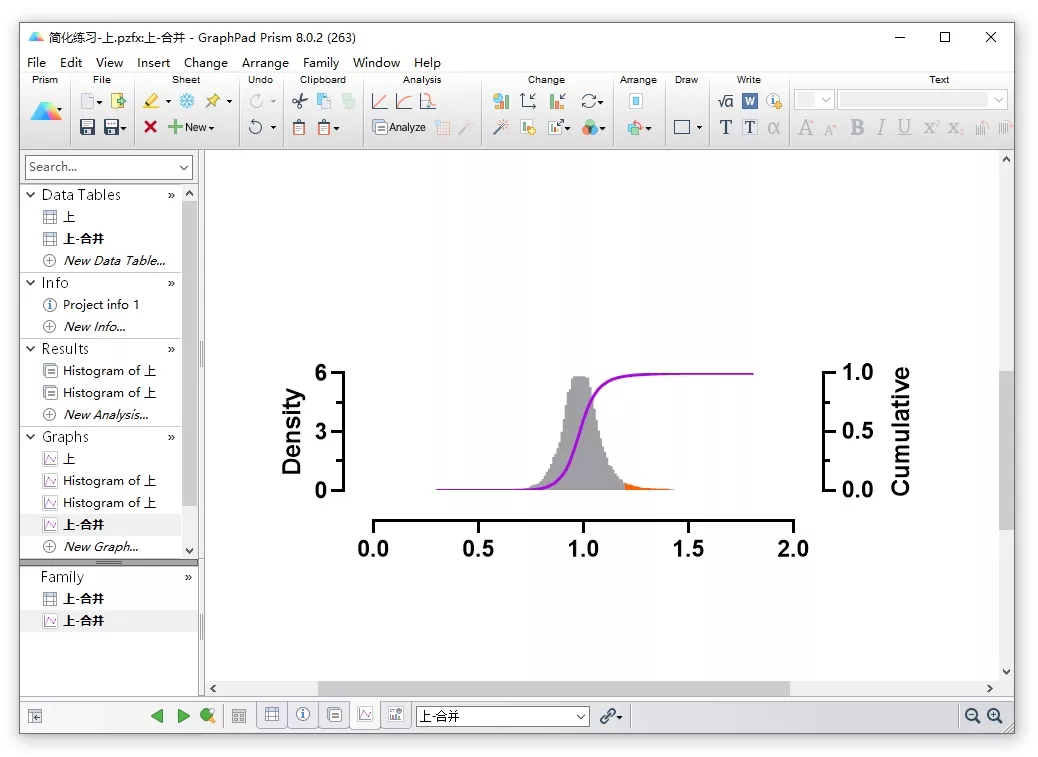Click the blue Word icon in Write
Viewport: 1038px width, 757px height.
click(x=749, y=101)
